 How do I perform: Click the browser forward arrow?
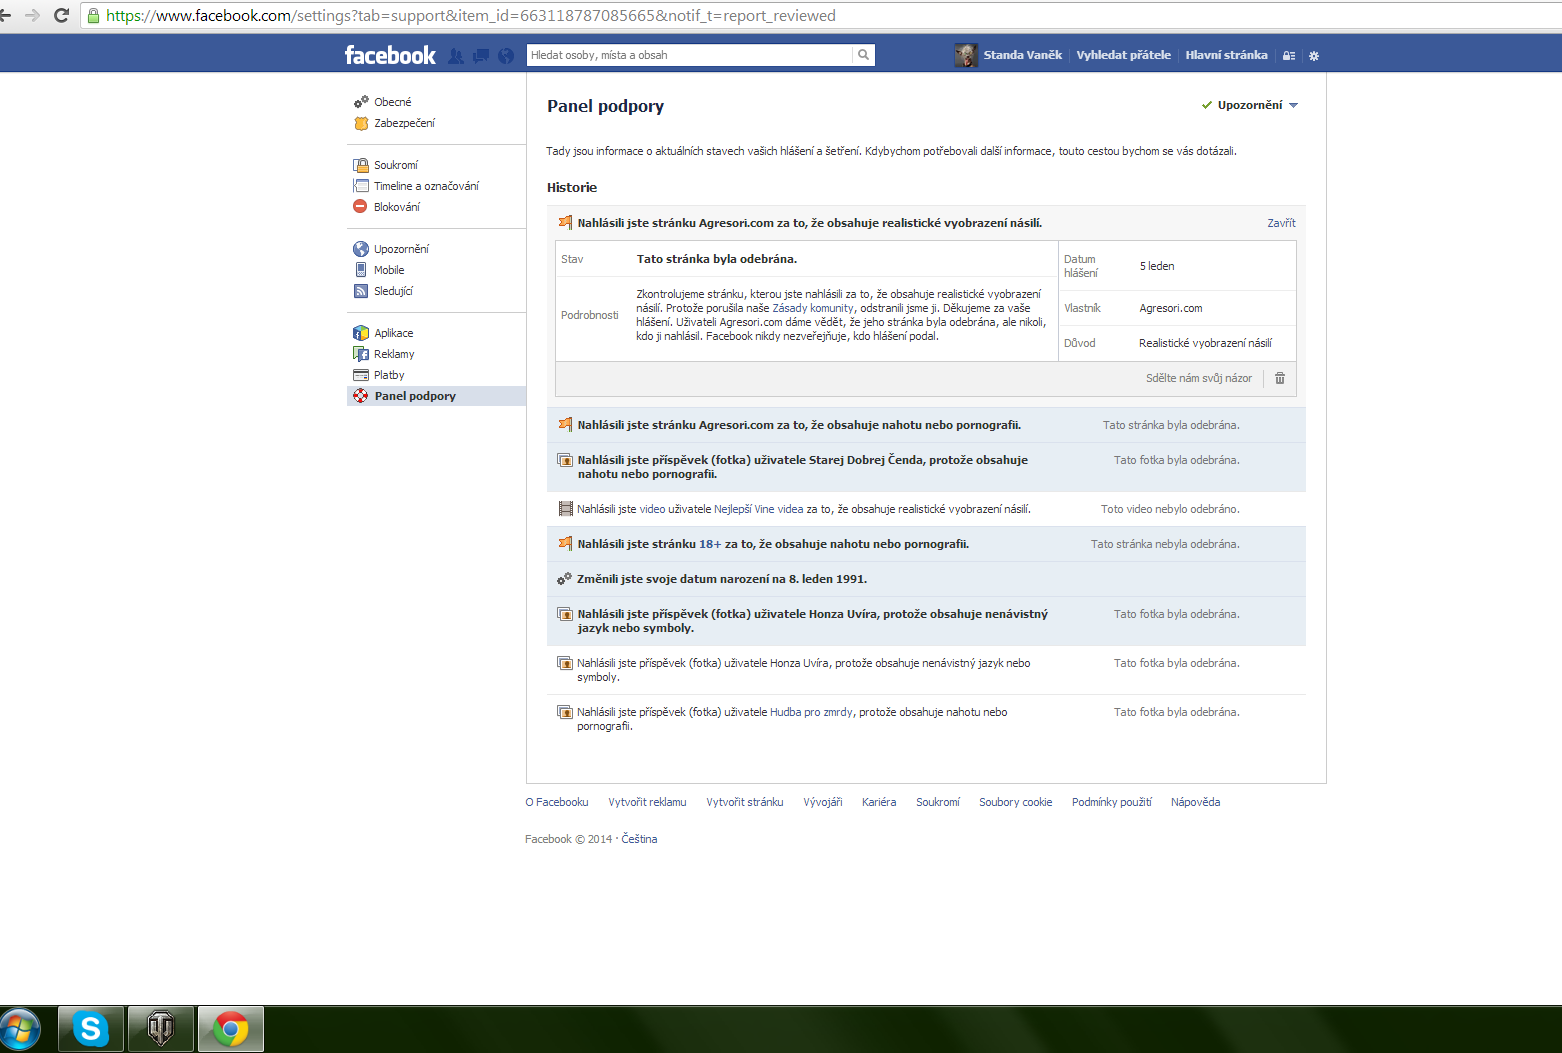tap(33, 15)
